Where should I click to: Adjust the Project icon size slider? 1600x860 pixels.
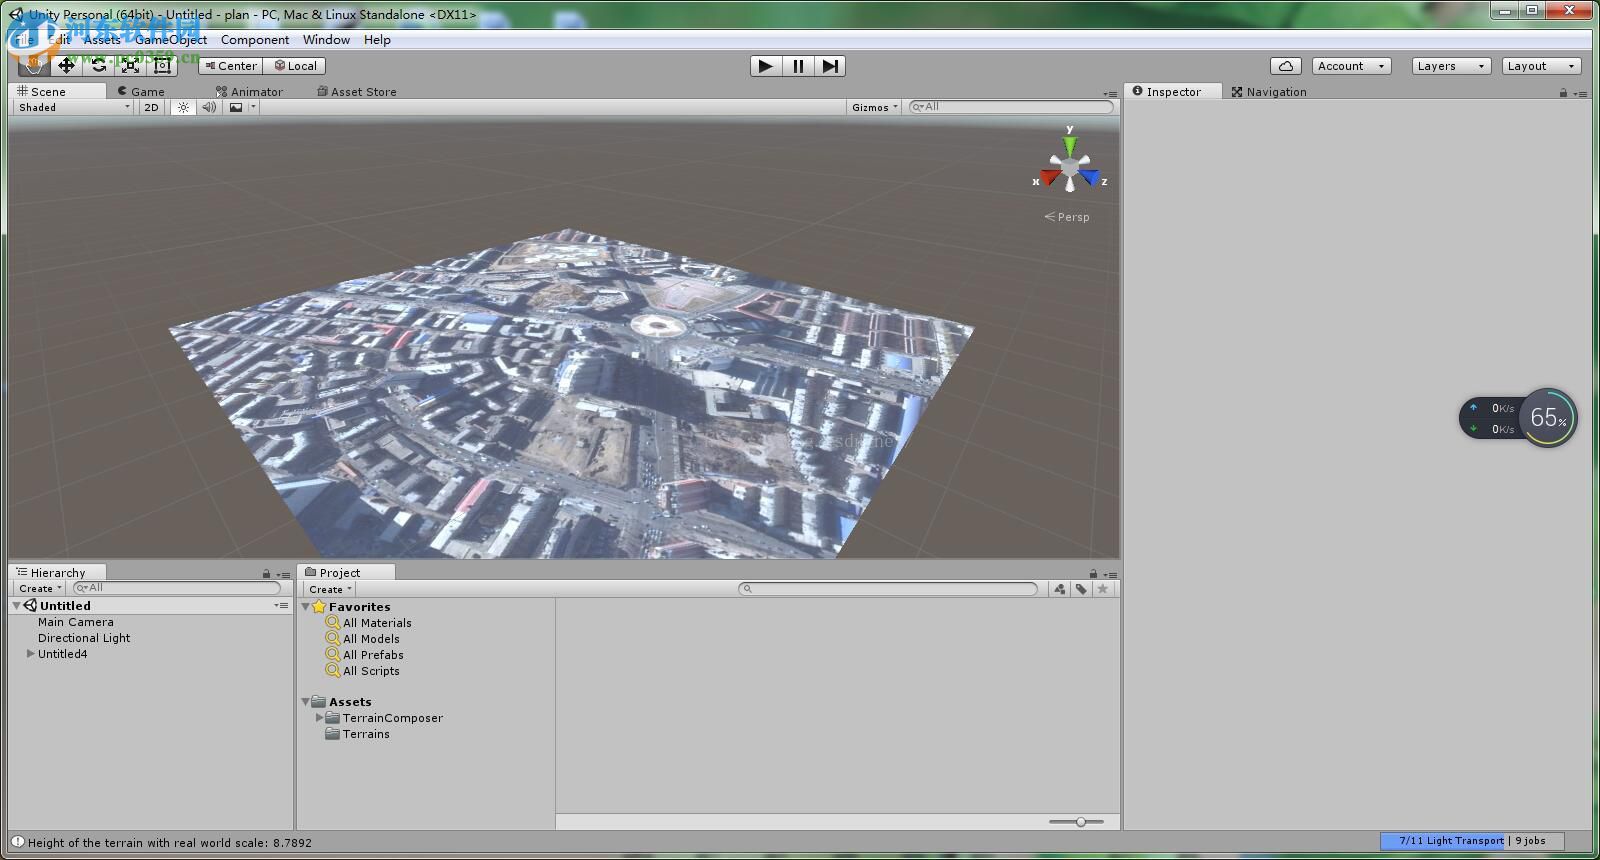pos(1080,822)
